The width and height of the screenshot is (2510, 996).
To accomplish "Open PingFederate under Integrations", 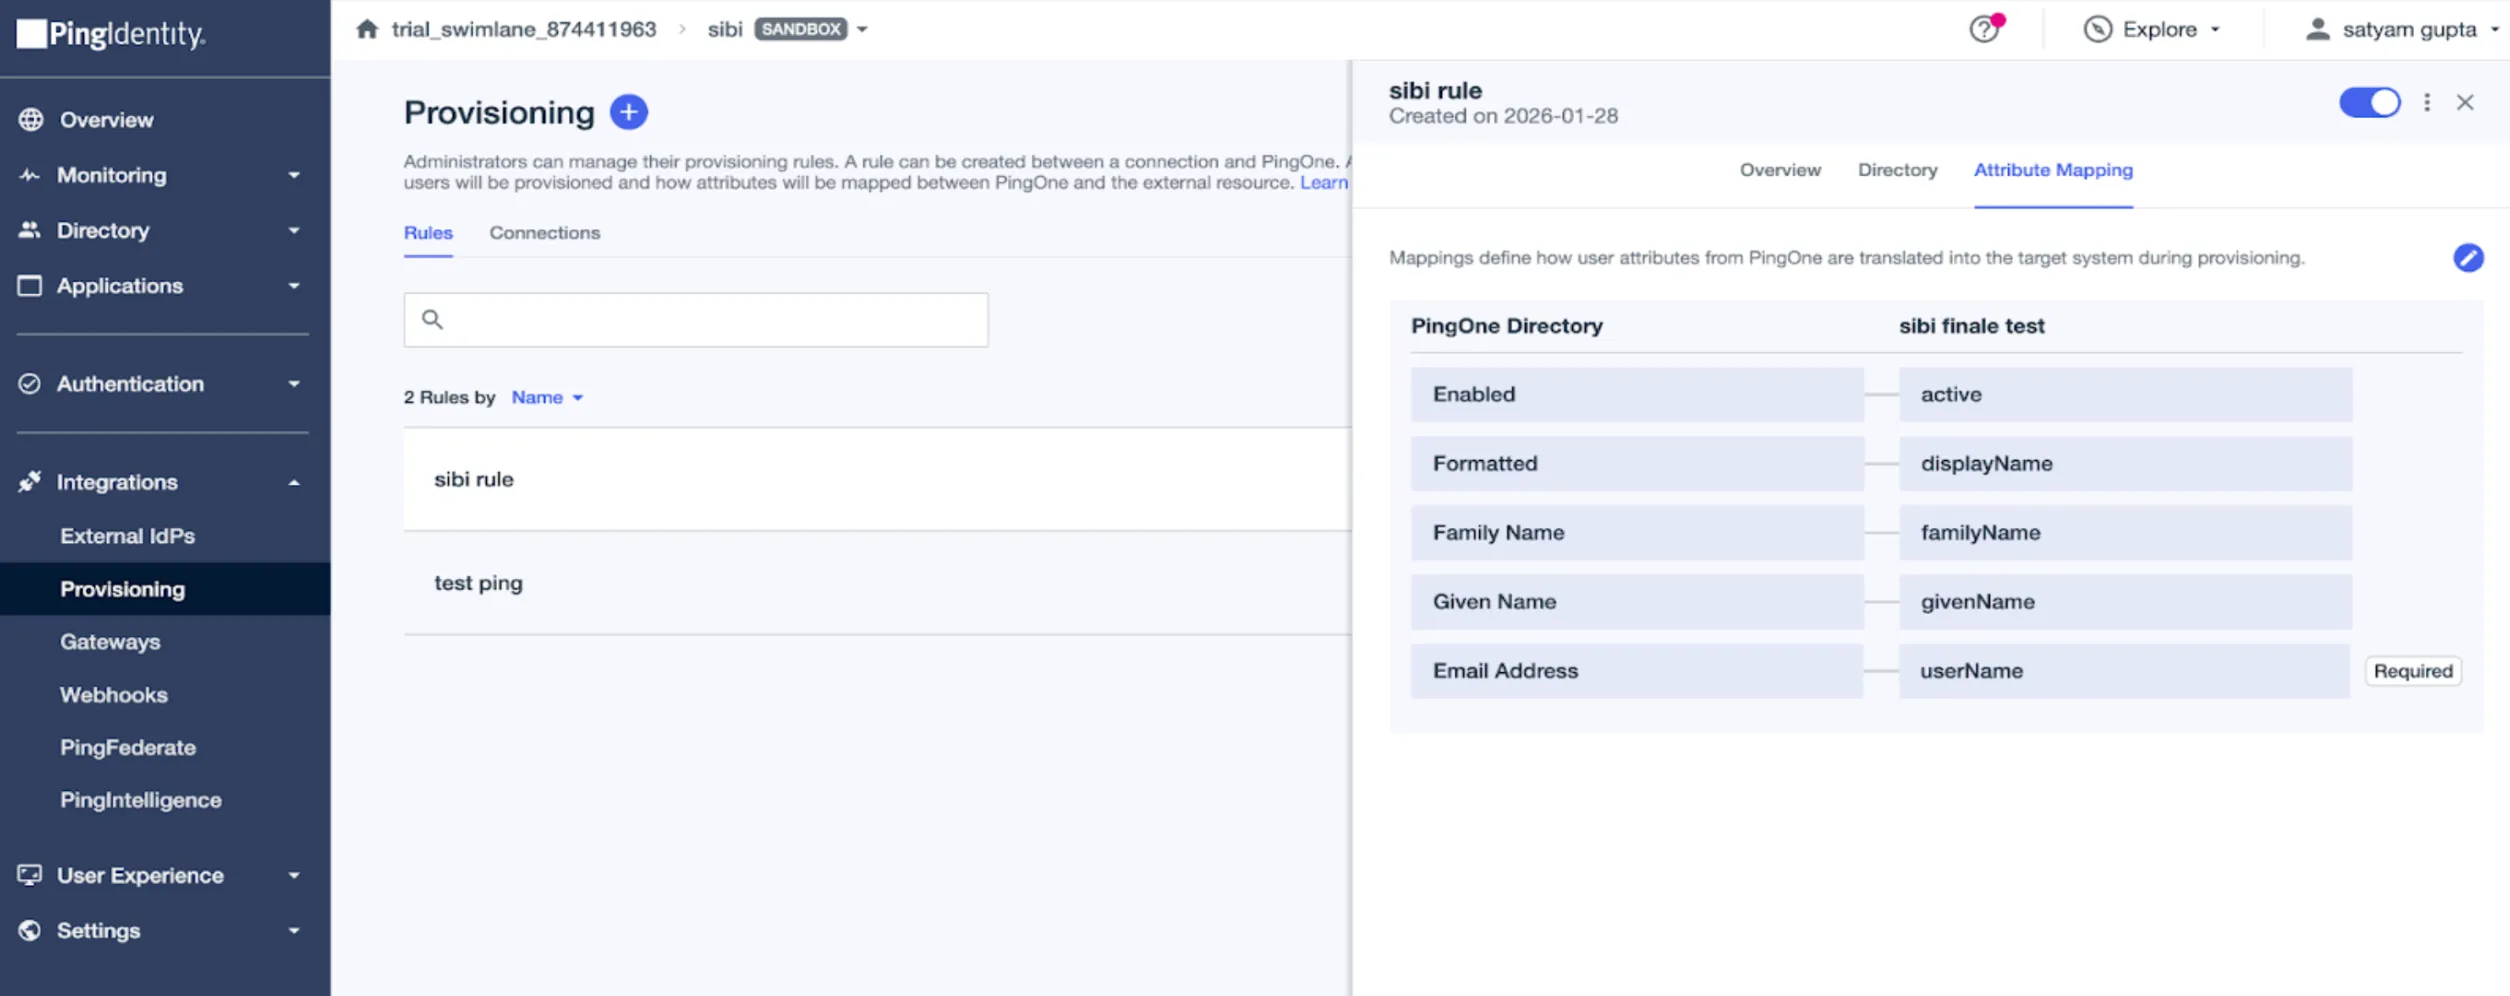I will click(x=128, y=748).
